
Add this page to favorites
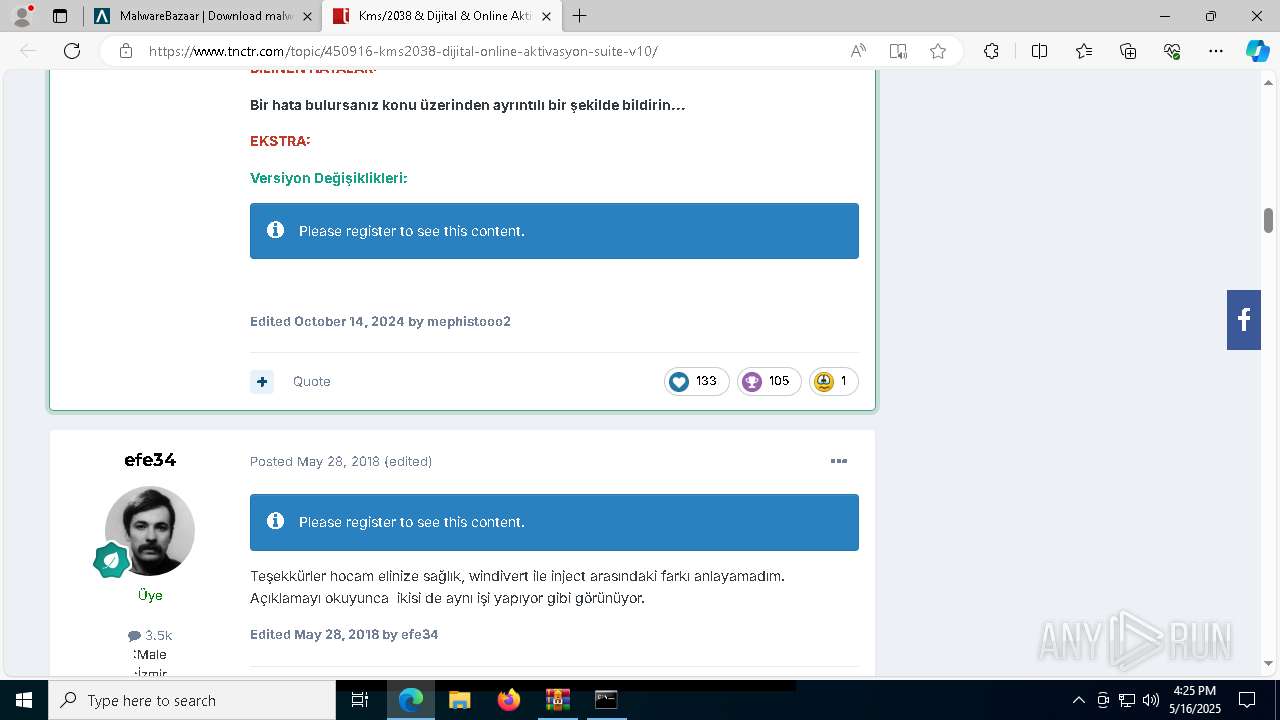[x=938, y=51]
